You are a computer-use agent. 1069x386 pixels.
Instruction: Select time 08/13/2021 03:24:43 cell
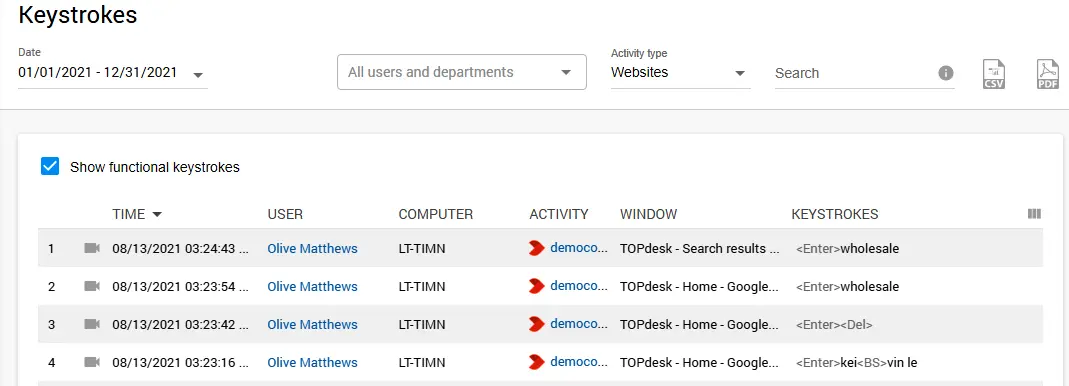pyautogui.click(x=181, y=248)
